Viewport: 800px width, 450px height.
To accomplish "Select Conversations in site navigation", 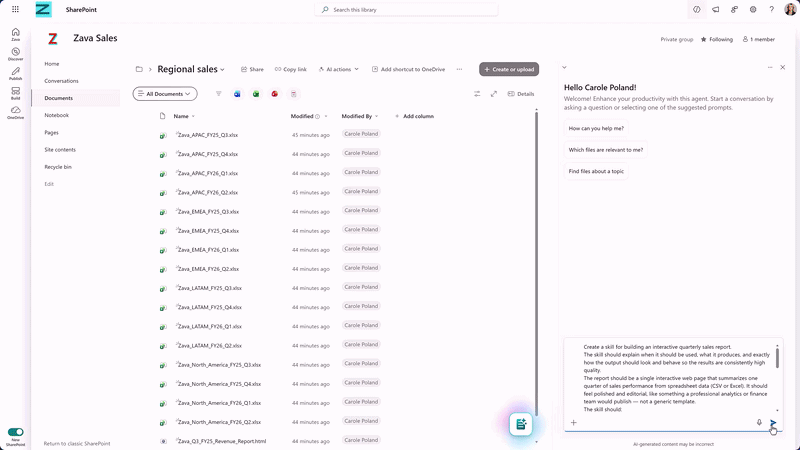I will click(x=61, y=81).
